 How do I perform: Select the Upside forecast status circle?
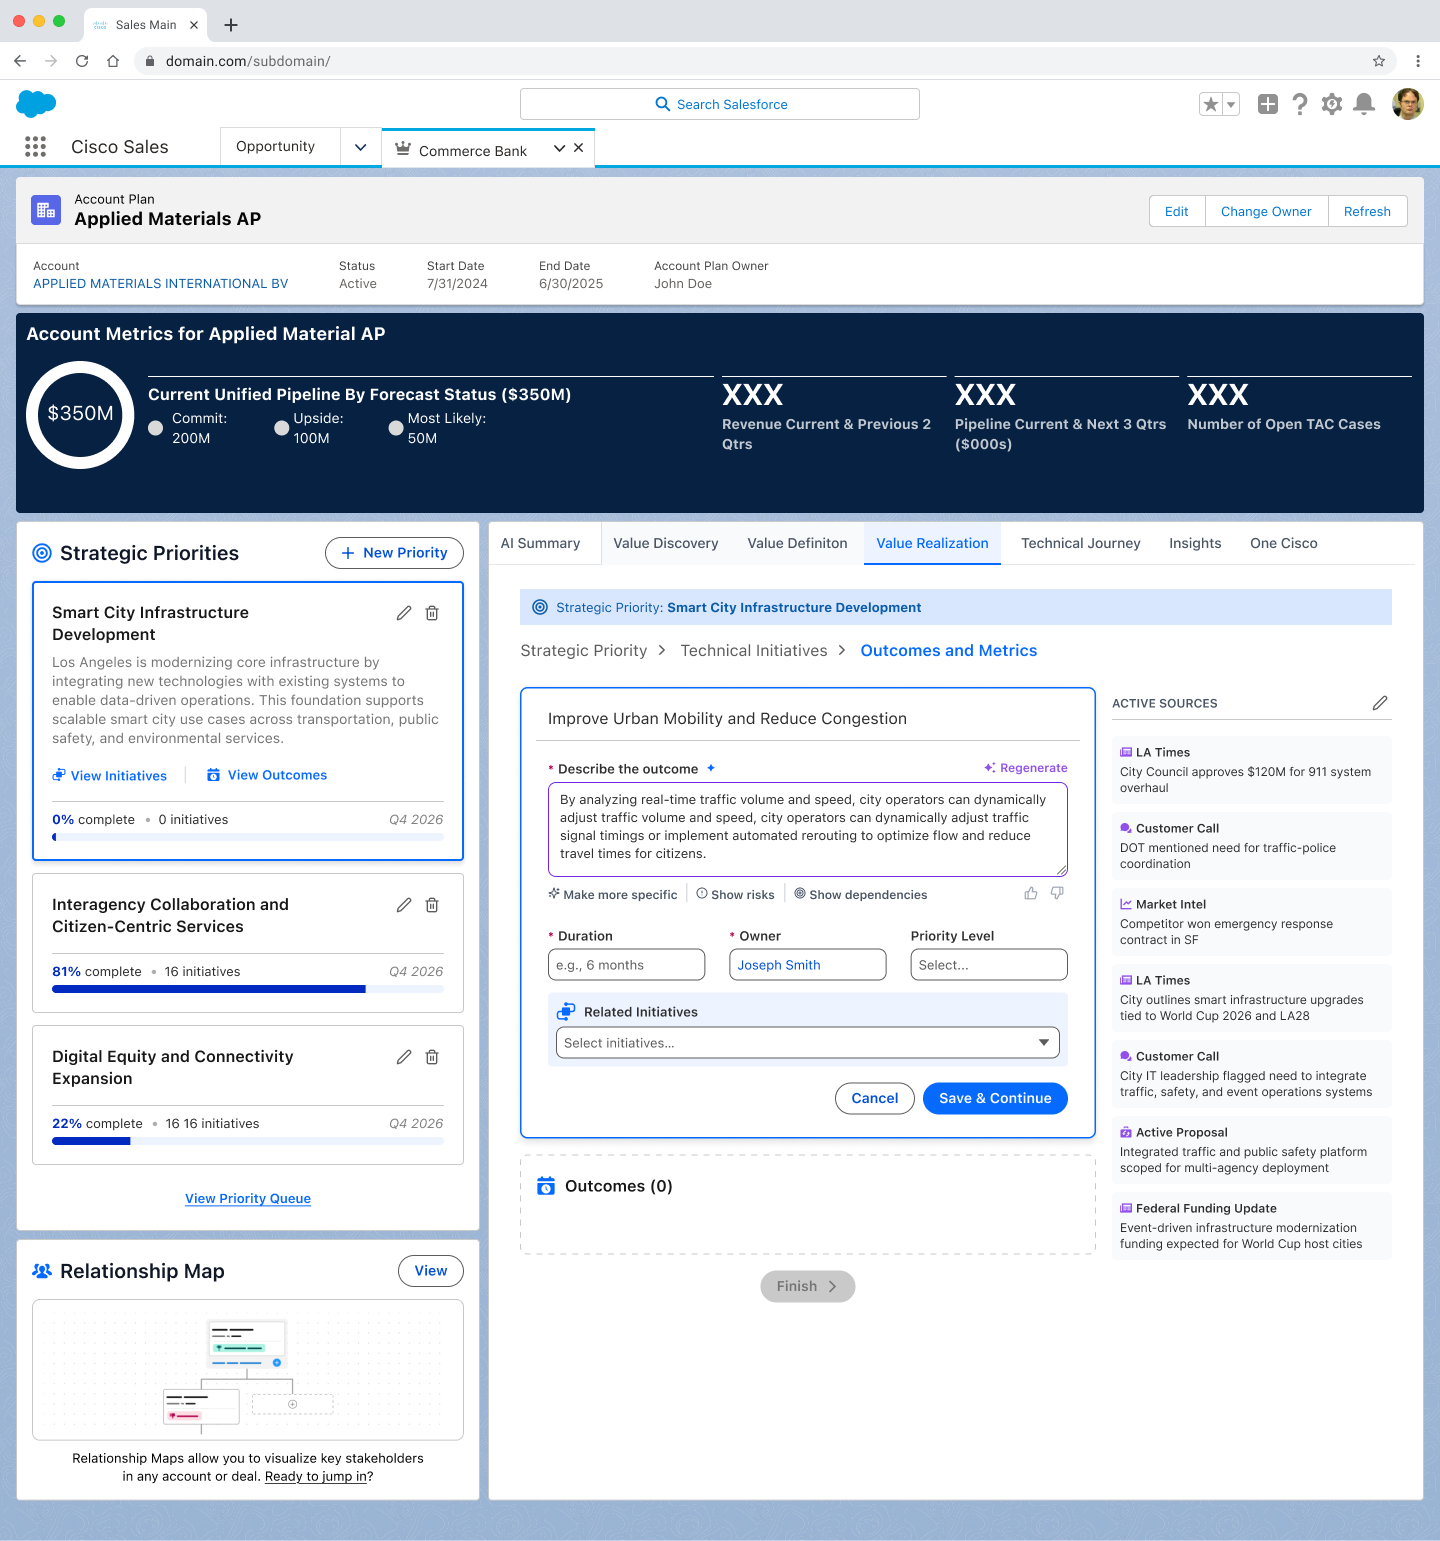282,428
